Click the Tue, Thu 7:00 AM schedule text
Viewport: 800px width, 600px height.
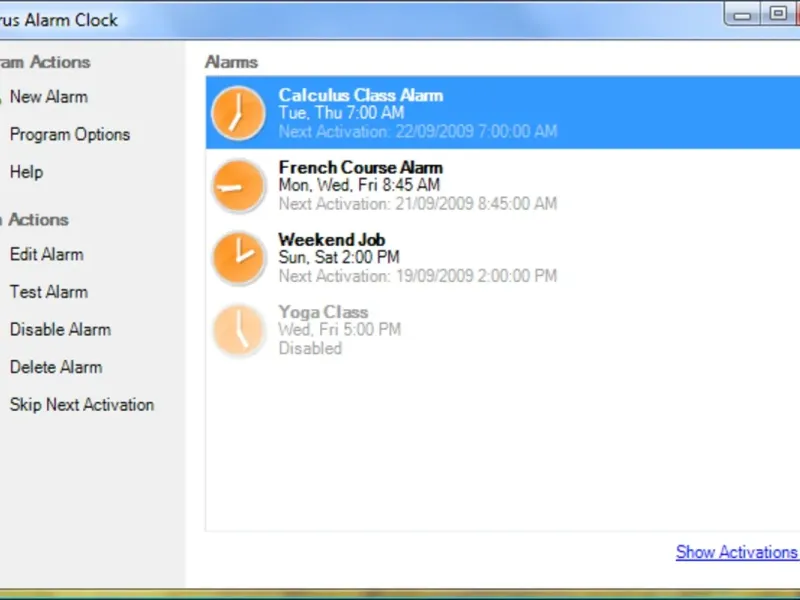341,113
